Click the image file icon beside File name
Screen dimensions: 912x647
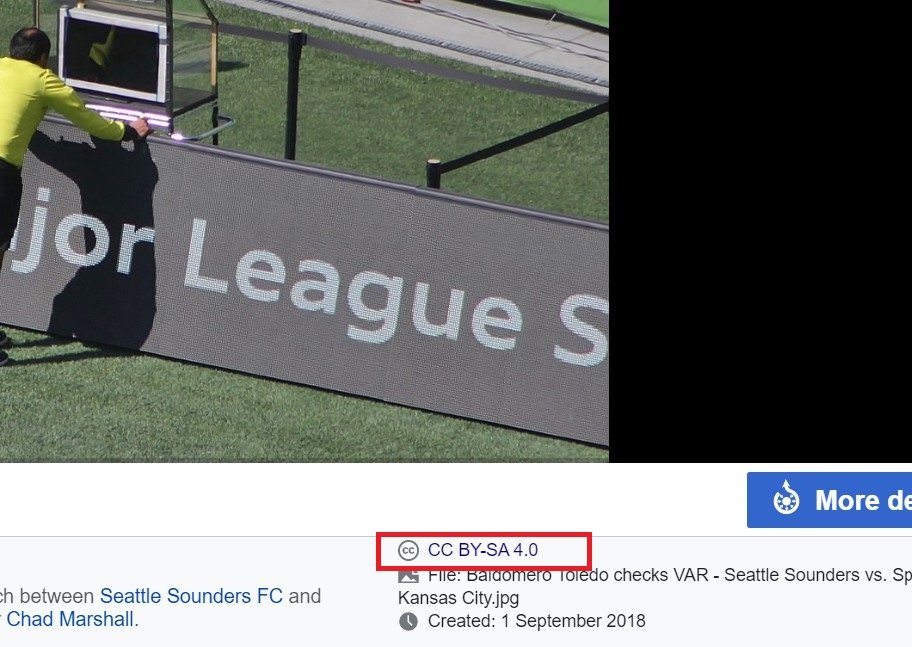pos(408,576)
